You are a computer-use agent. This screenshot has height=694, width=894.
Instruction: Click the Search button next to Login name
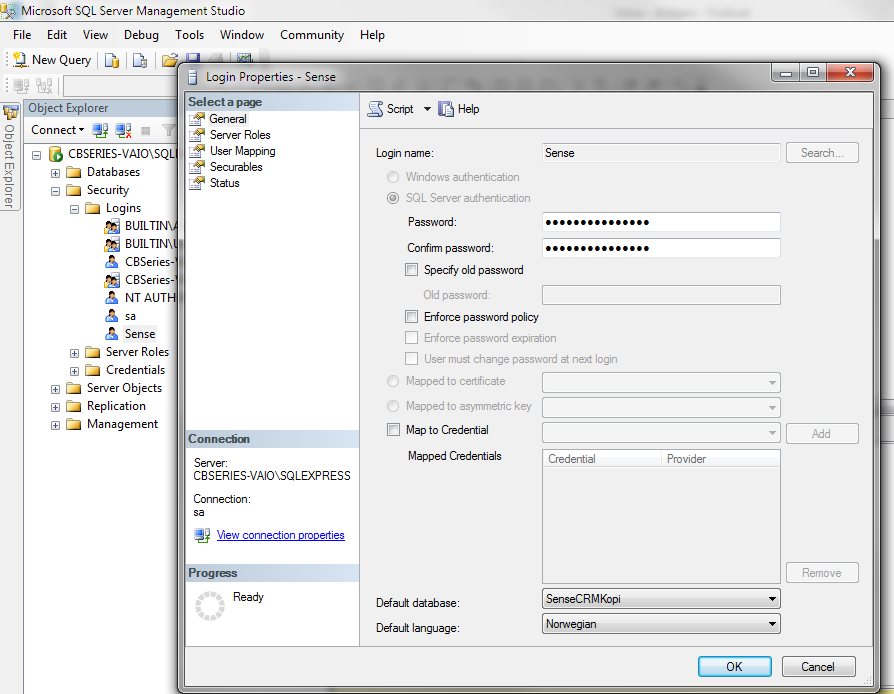click(x=822, y=153)
